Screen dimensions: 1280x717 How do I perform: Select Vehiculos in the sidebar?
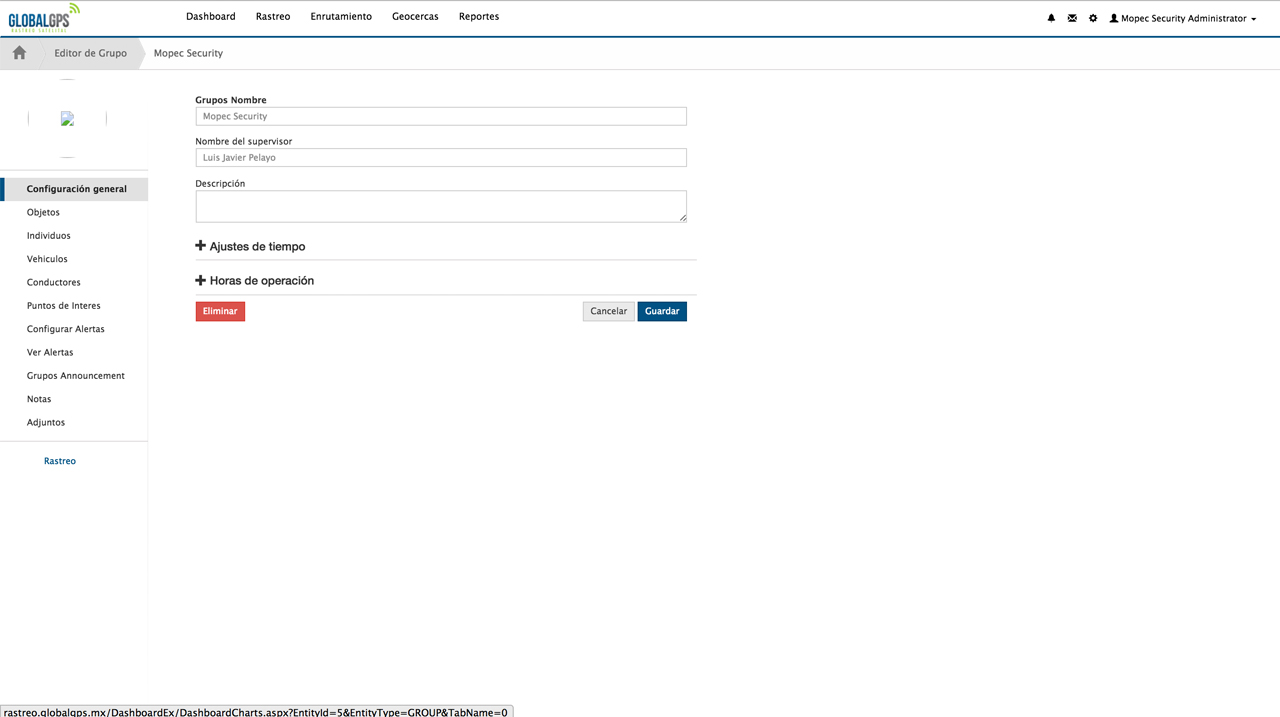pos(47,259)
